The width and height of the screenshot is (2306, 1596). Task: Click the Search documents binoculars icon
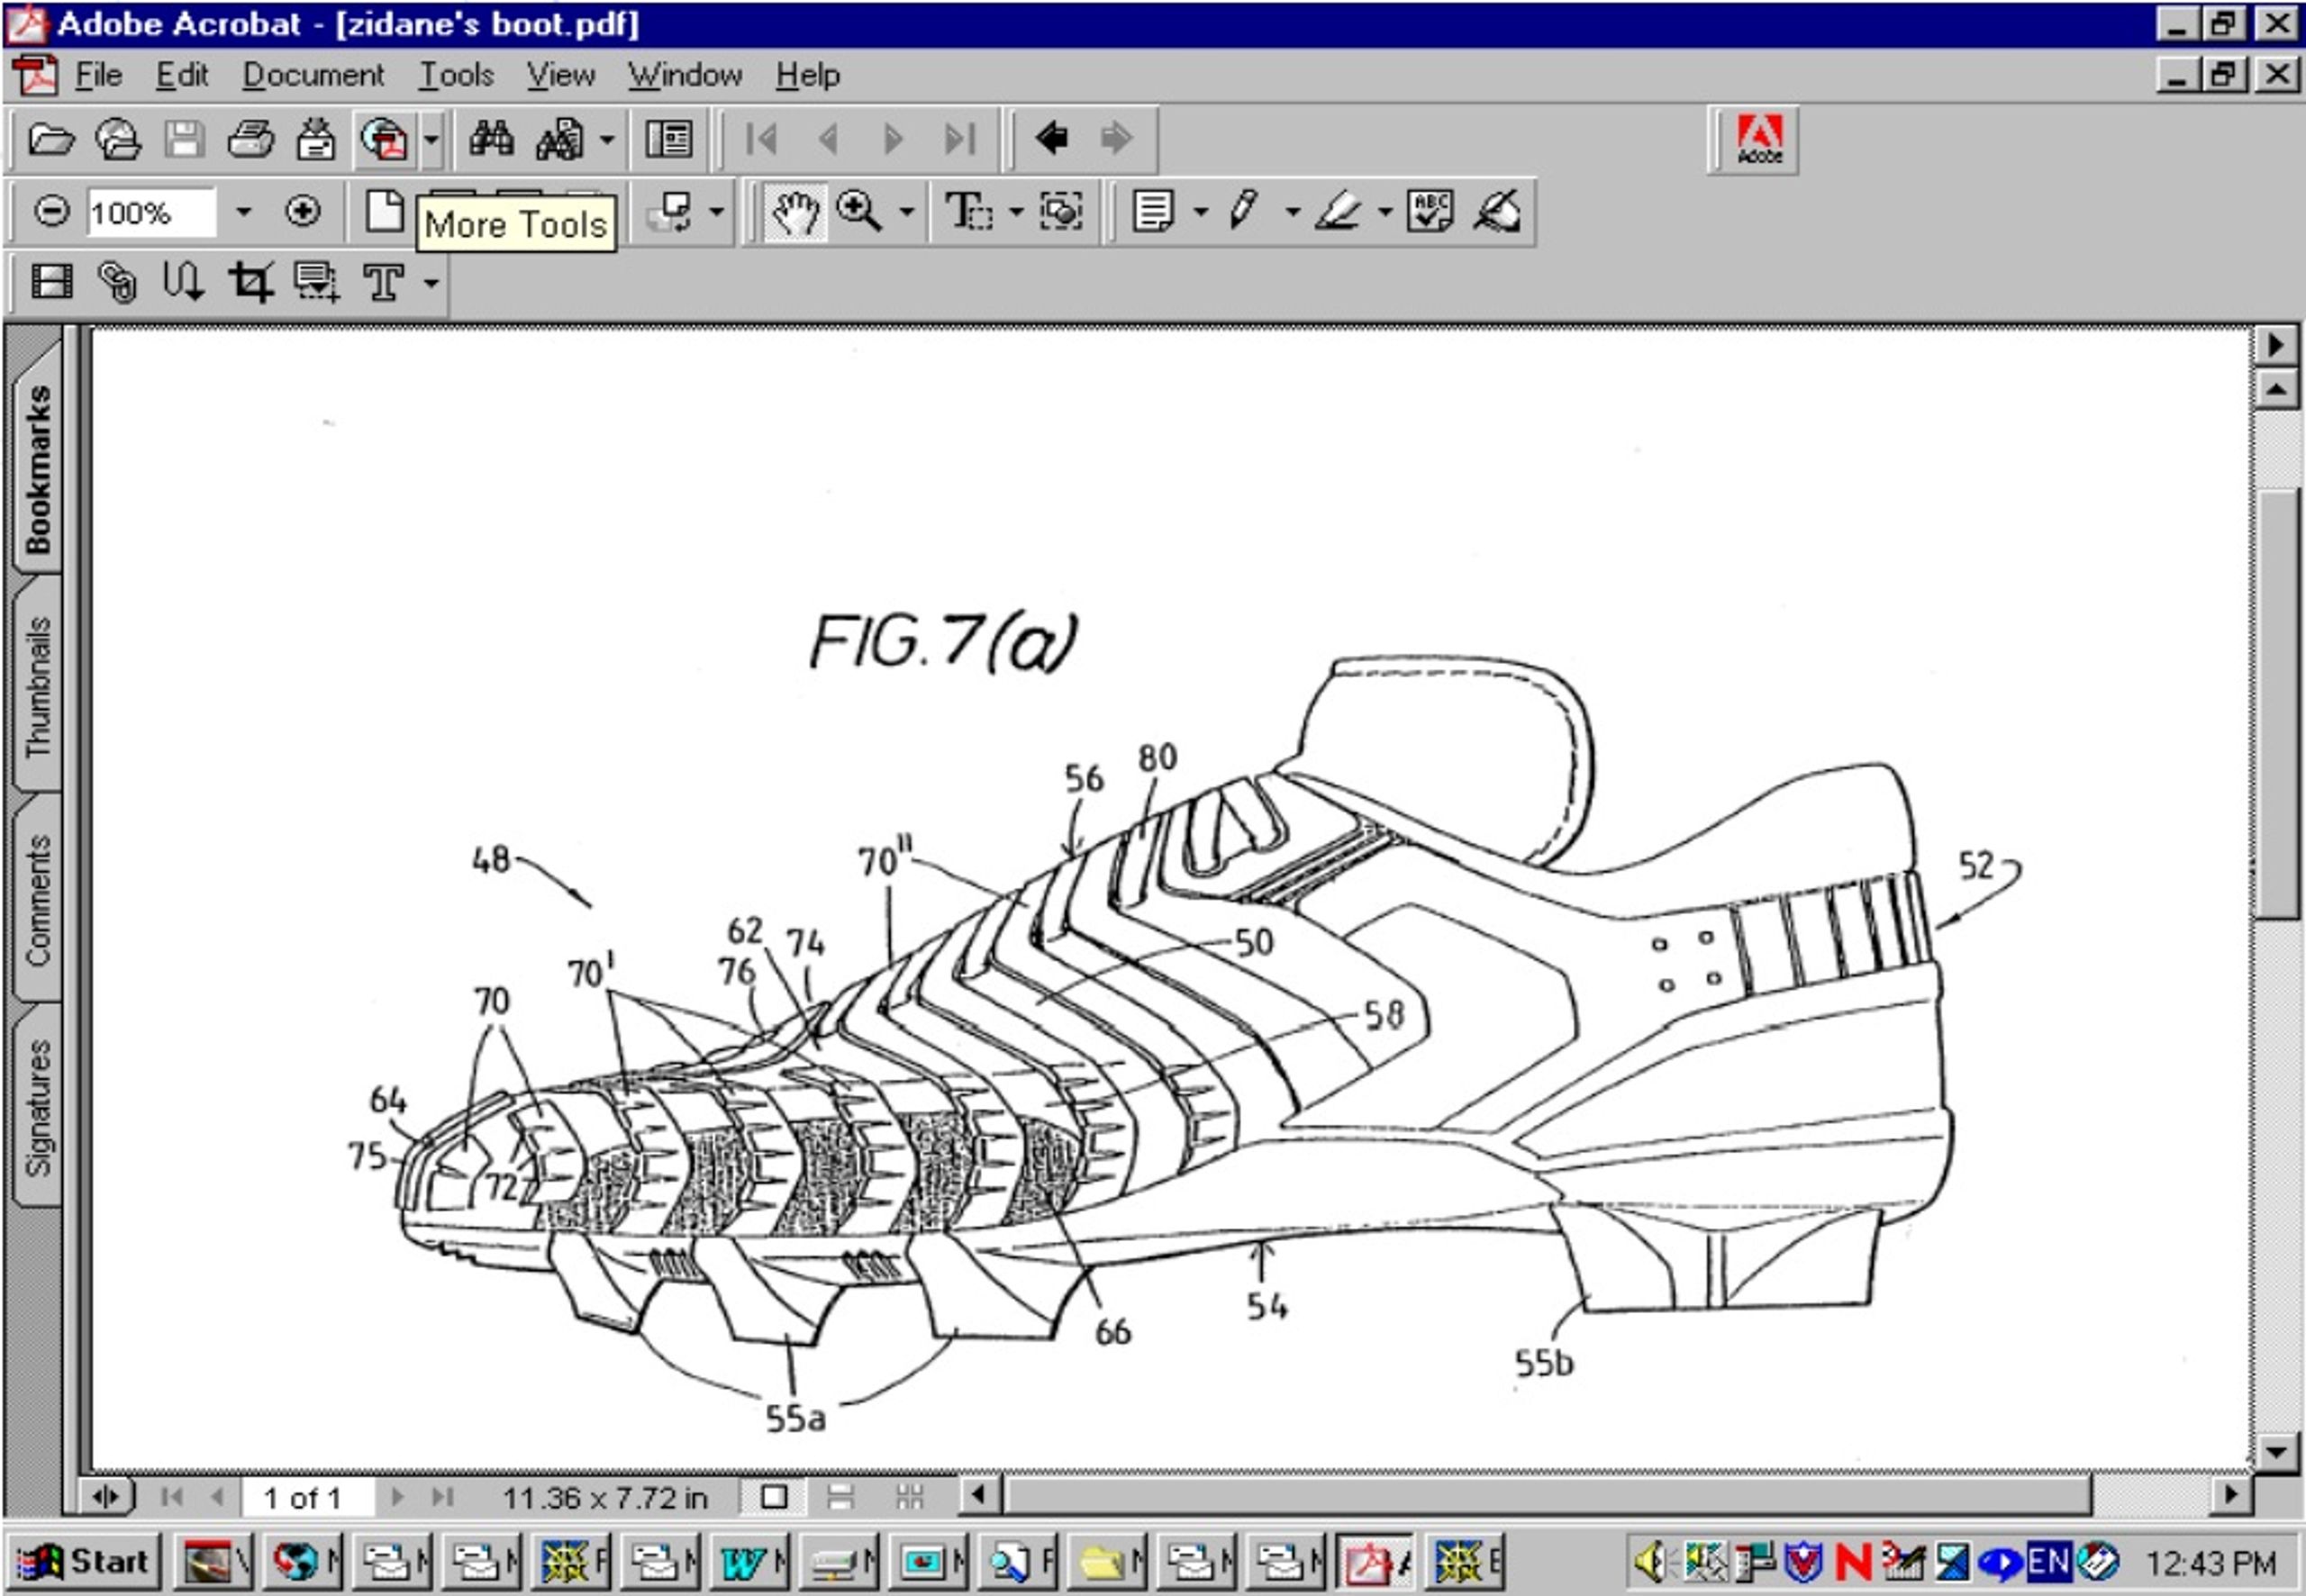pos(560,139)
